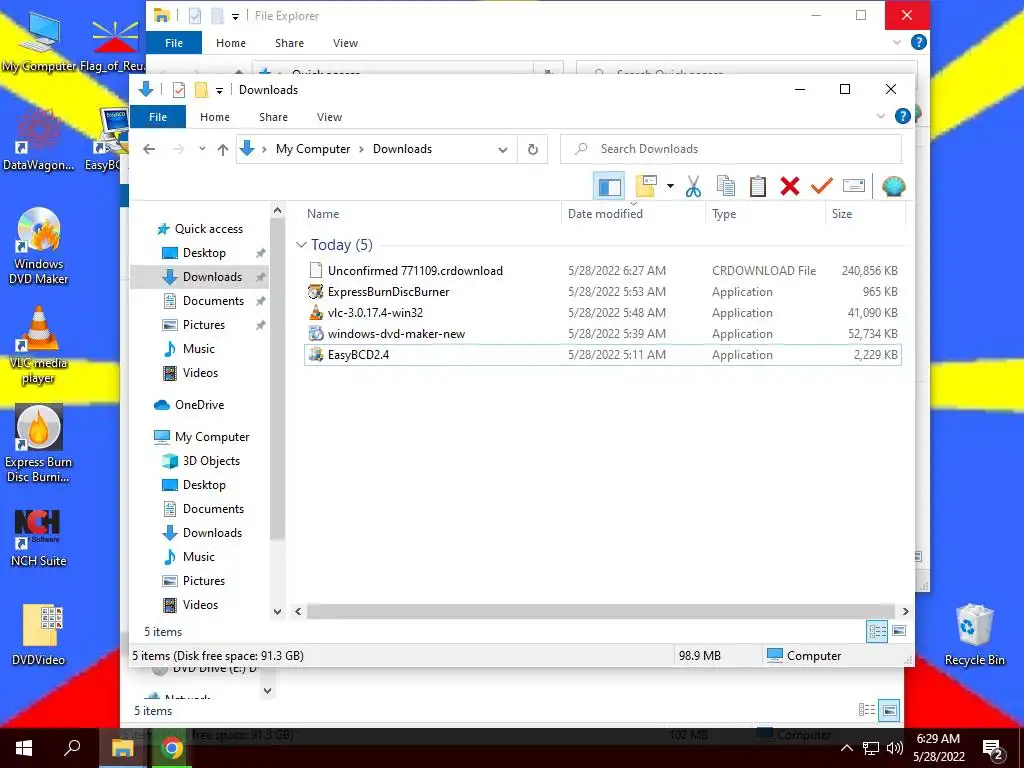Image resolution: width=1024 pixels, height=768 pixels.
Task: Select the Unconfirmed 771109.crdownload file
Action: [602, 270]
